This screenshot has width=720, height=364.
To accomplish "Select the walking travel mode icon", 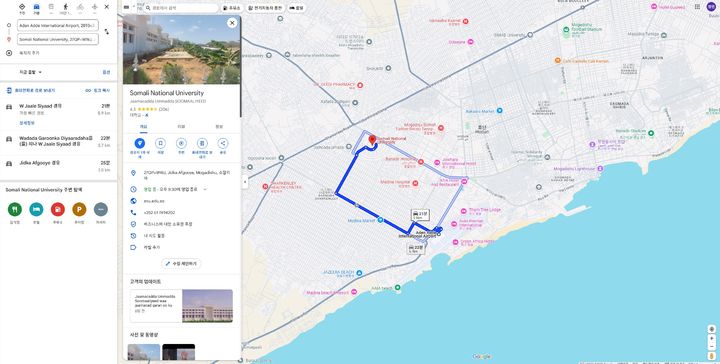I will point(66,7).
